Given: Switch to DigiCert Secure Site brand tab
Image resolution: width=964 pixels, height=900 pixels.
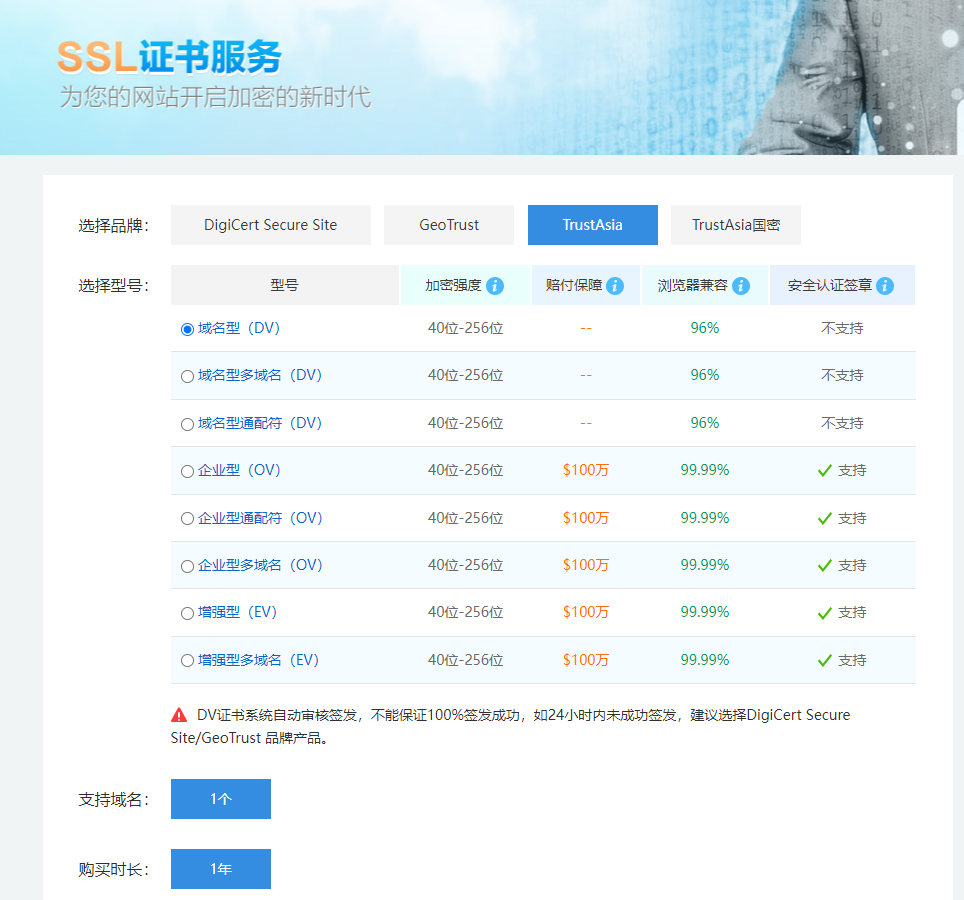Looking at the screenshot, I should [270, 225].
